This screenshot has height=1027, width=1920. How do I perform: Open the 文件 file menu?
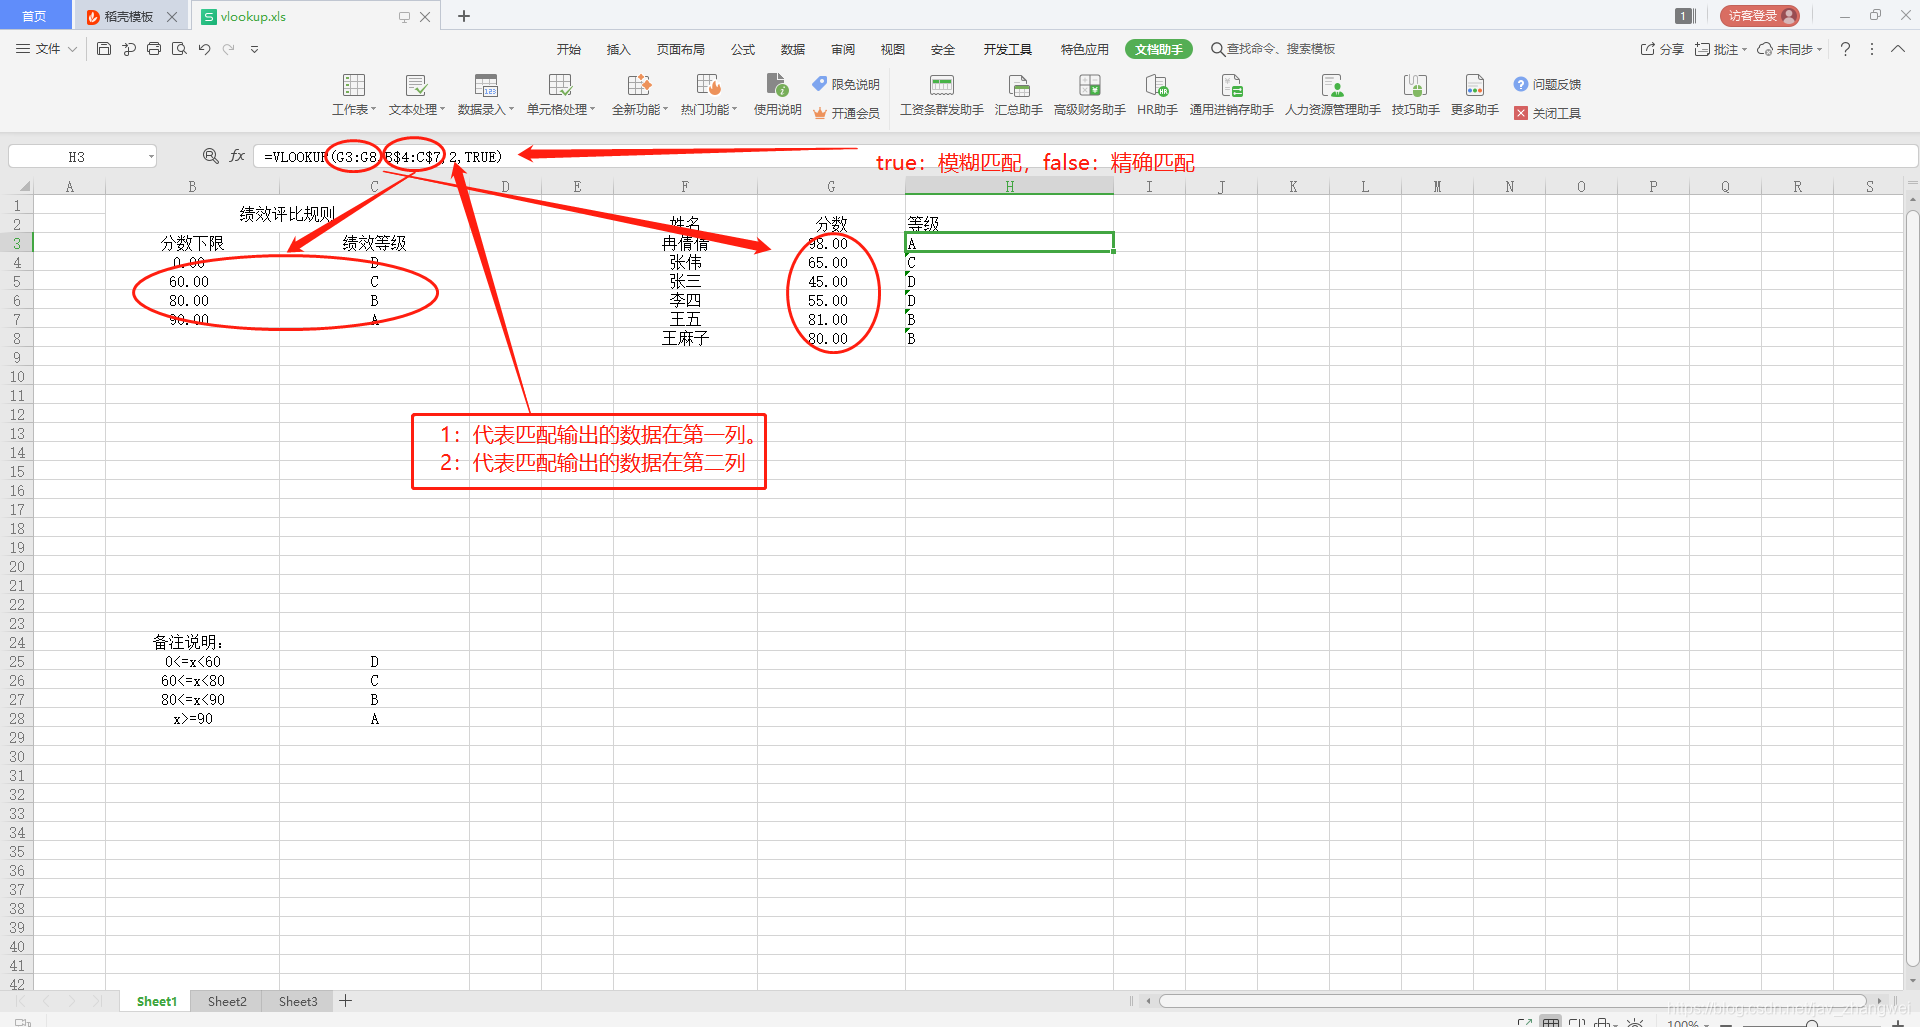(x=46, y=48)
